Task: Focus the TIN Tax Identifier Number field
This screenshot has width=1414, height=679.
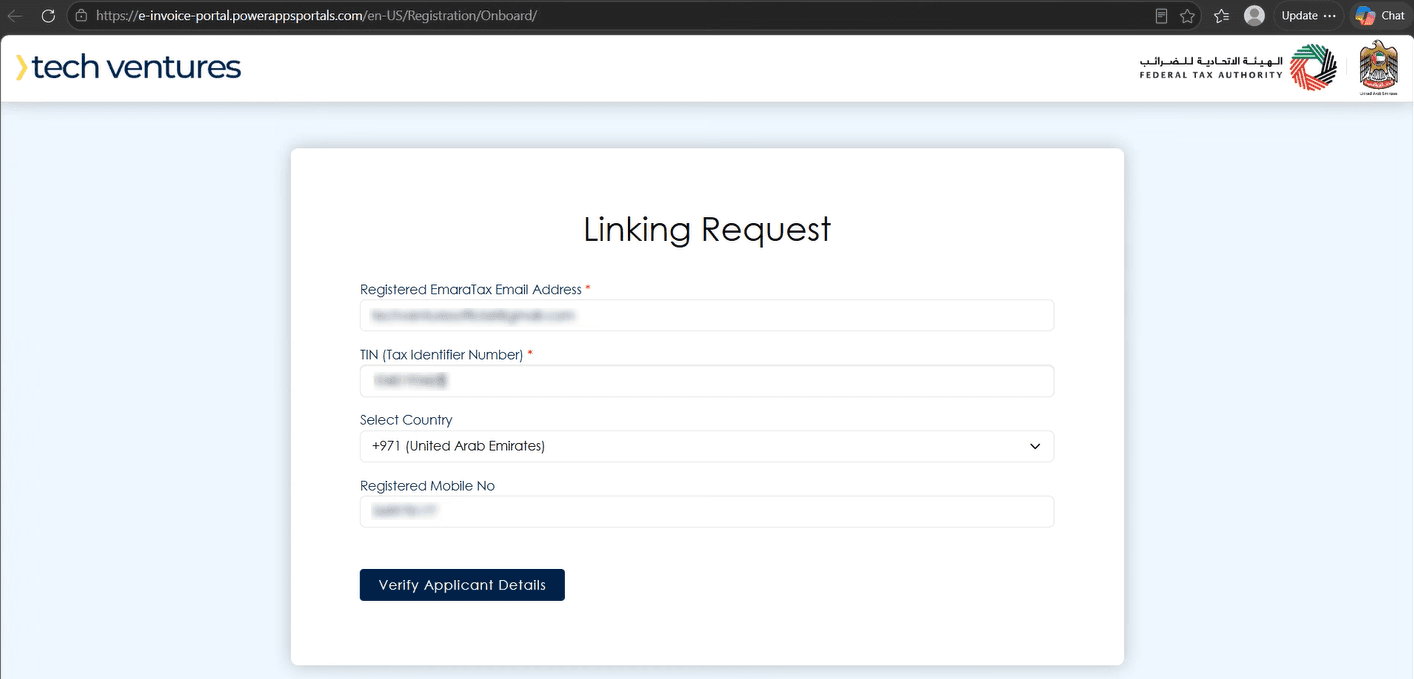Action: click(x=707, y=381)
